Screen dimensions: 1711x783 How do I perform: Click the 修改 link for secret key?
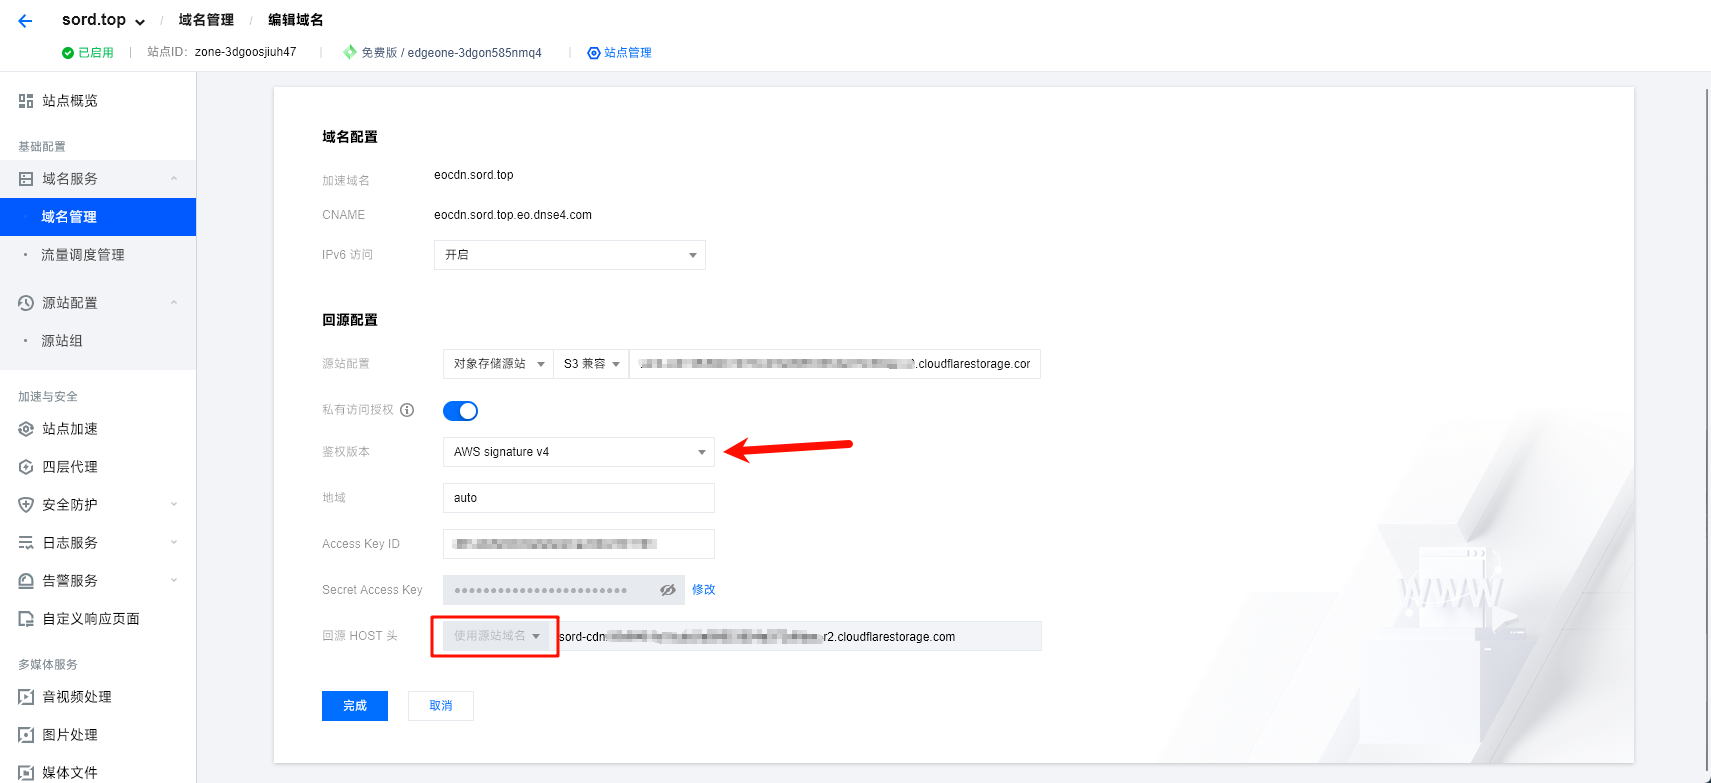click(703, 590)
